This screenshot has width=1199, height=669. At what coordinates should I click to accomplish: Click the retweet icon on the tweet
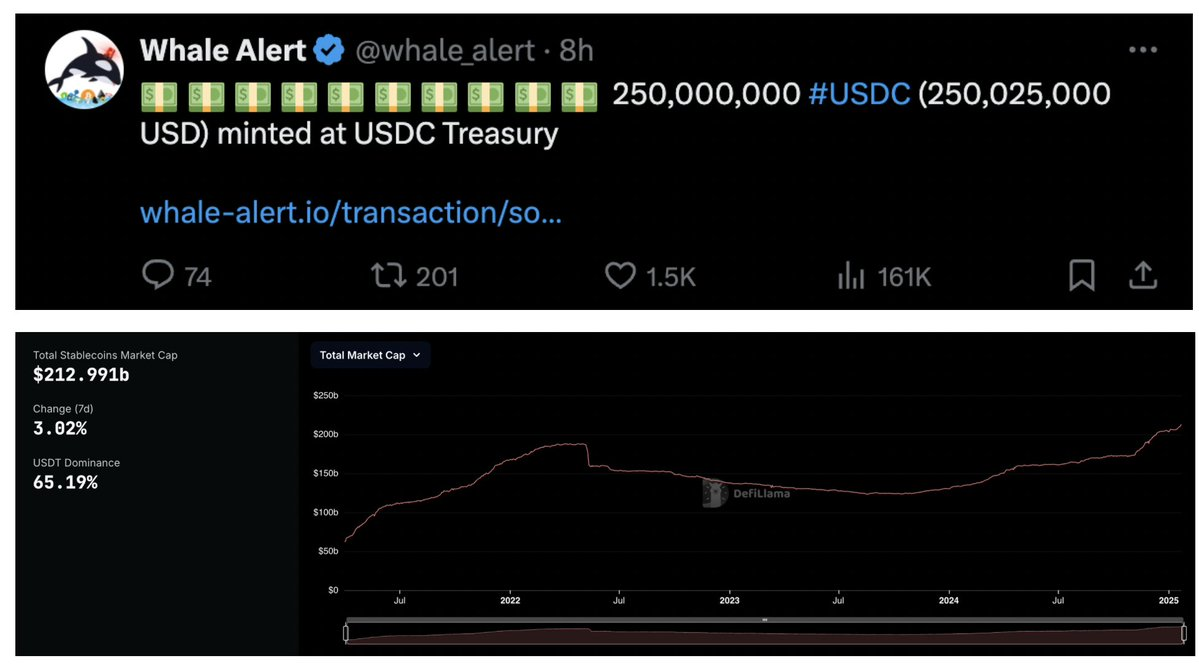coord(389,275)
